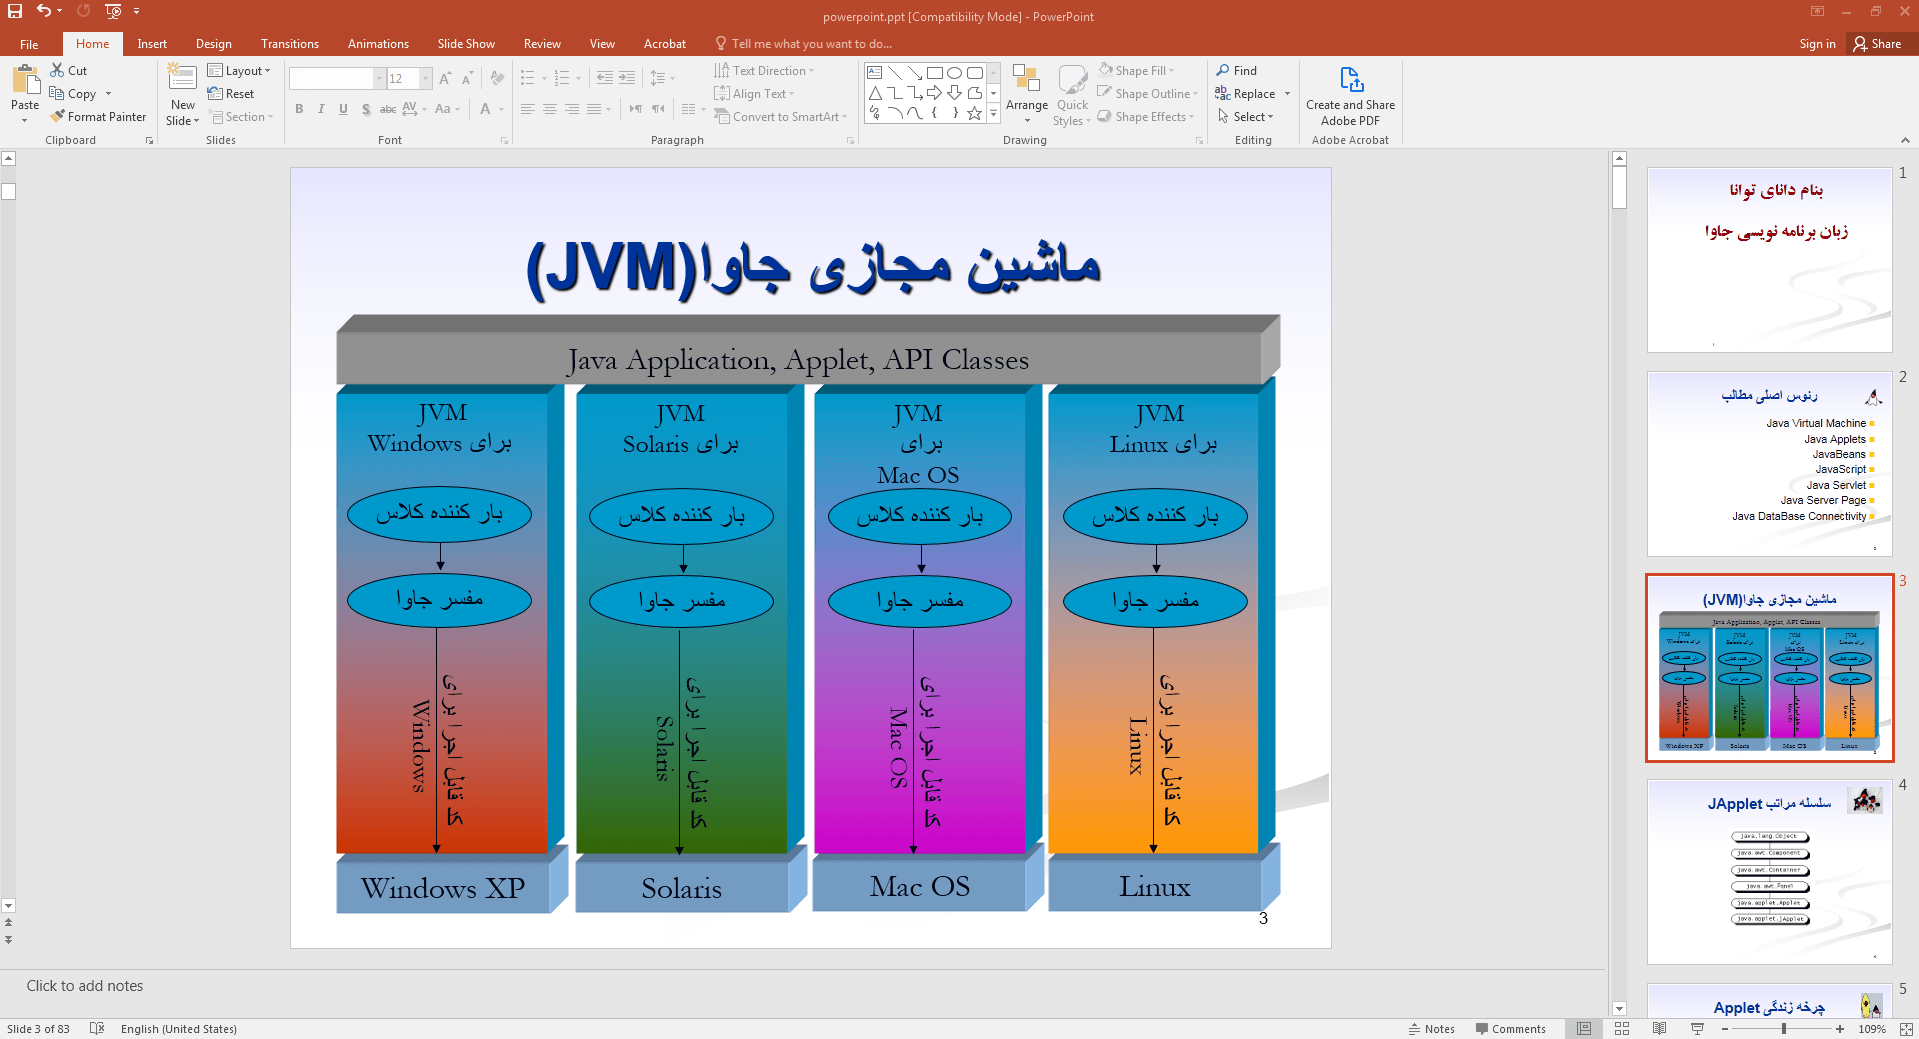
Task: Click the Find magnifier icon
Action: (1223, 70)
